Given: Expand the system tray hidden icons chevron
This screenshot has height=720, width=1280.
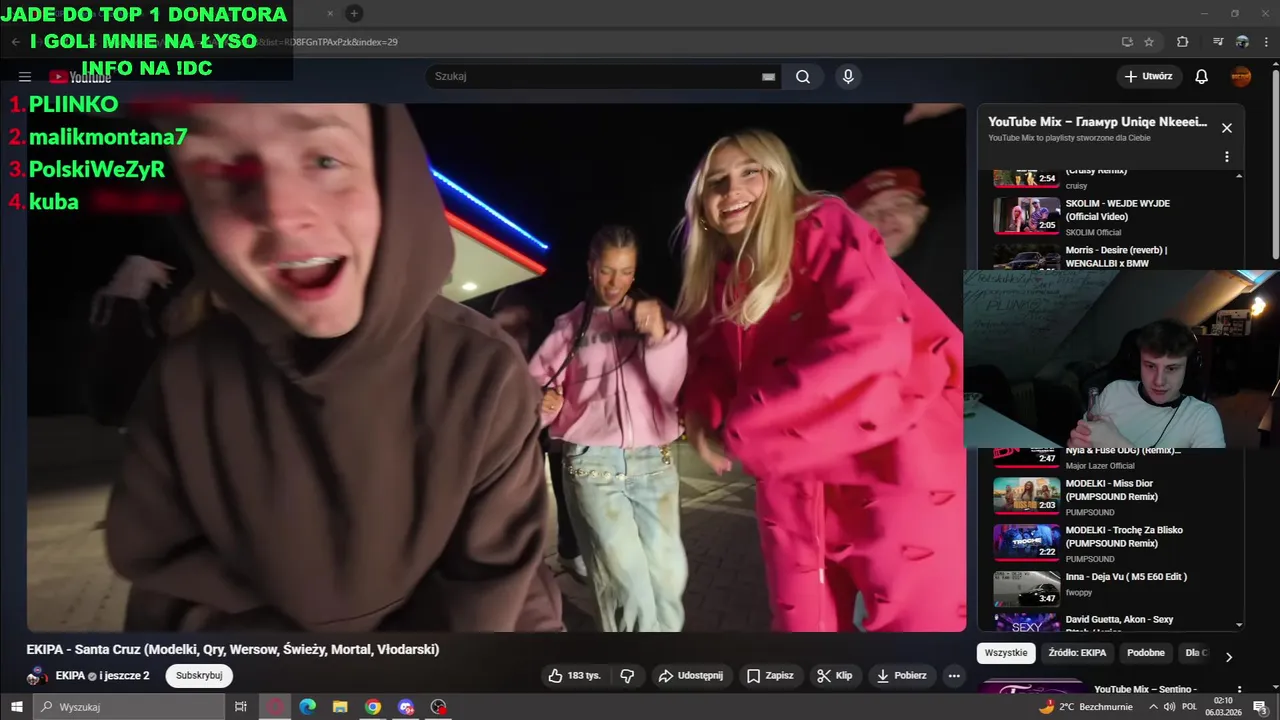Looking at the screenshot, I should point(1153,707).
